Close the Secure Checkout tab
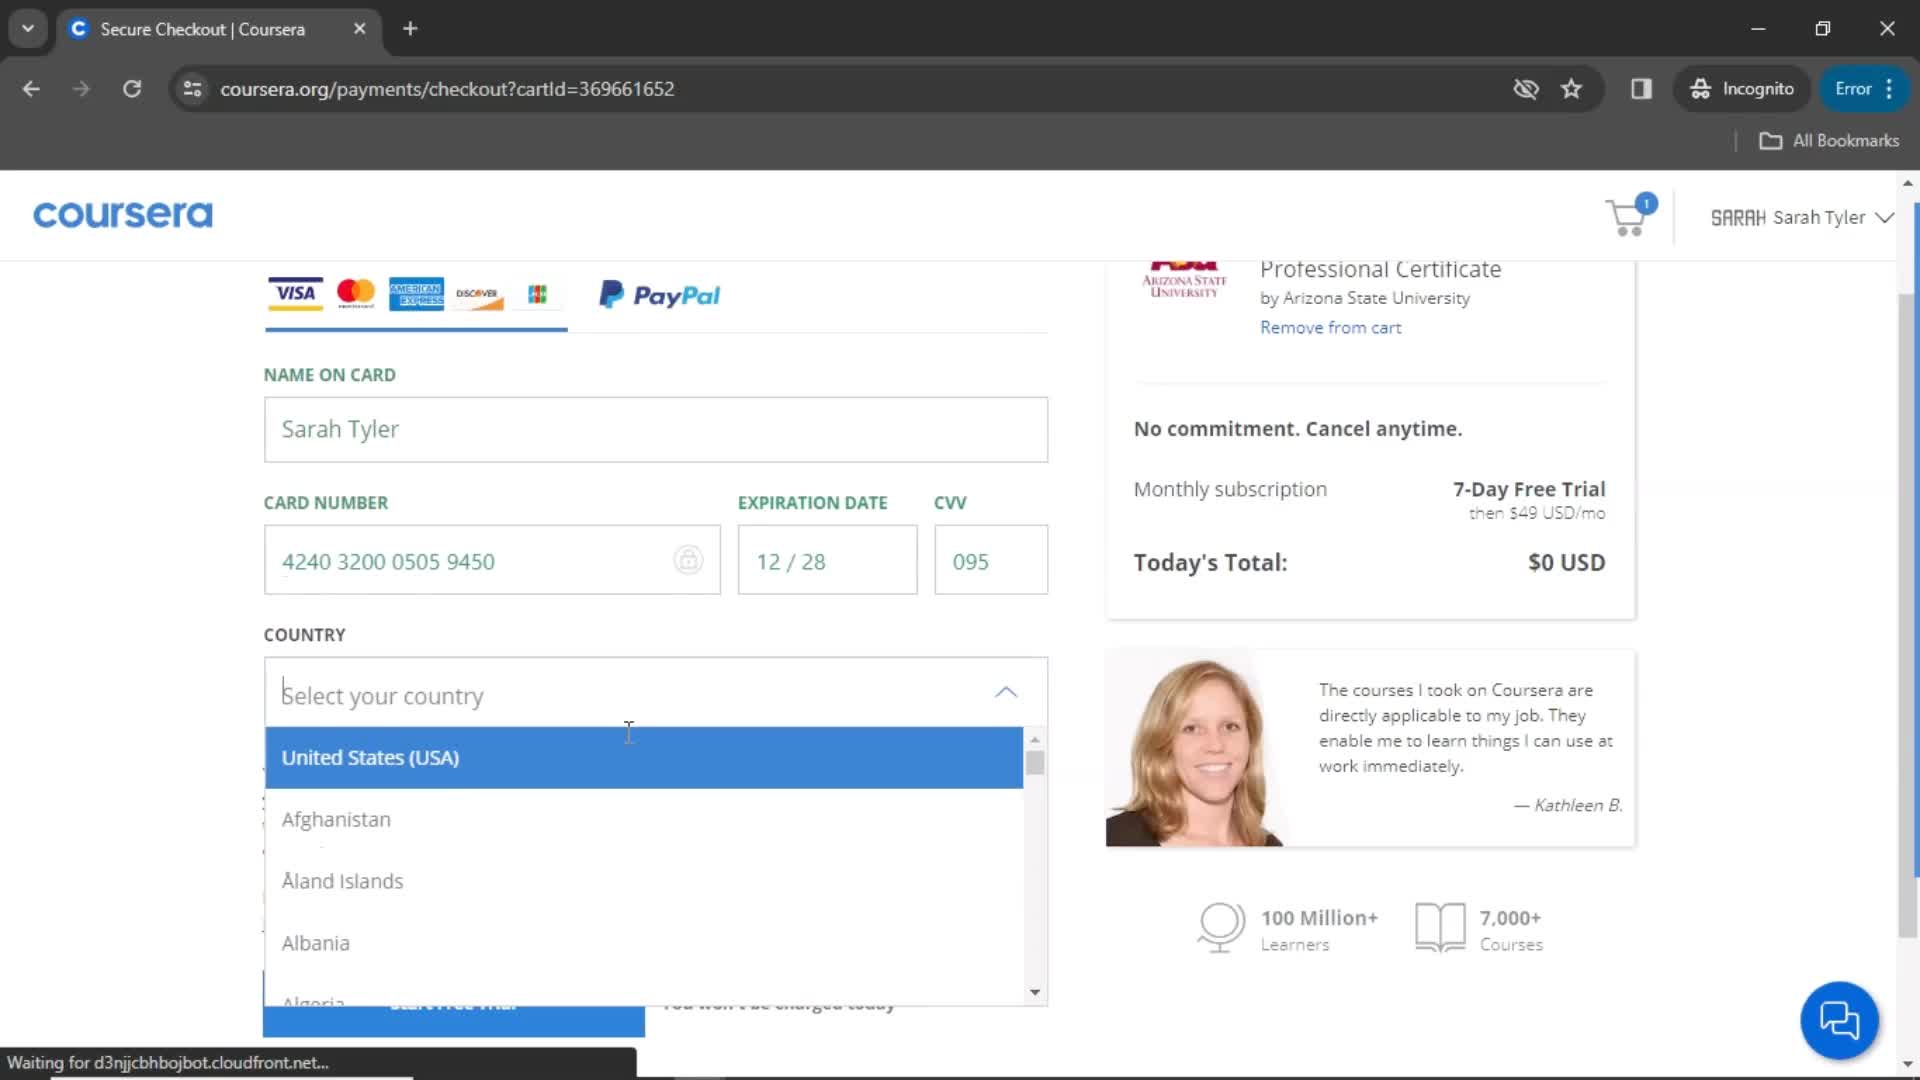This screenshot has height=1080, width=1920. click(359, 29)
